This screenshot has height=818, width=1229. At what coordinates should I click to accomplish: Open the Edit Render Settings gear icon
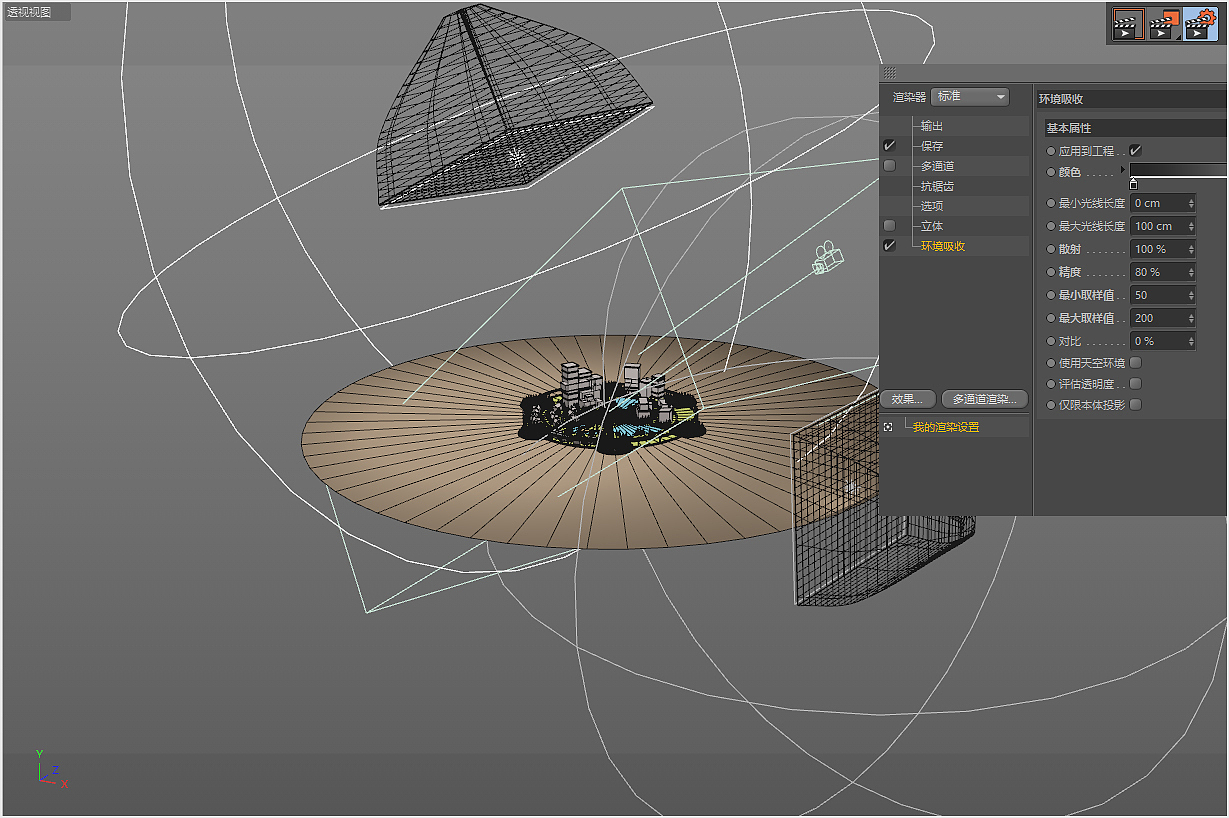pyautogui.click(x=1199, y=24)
